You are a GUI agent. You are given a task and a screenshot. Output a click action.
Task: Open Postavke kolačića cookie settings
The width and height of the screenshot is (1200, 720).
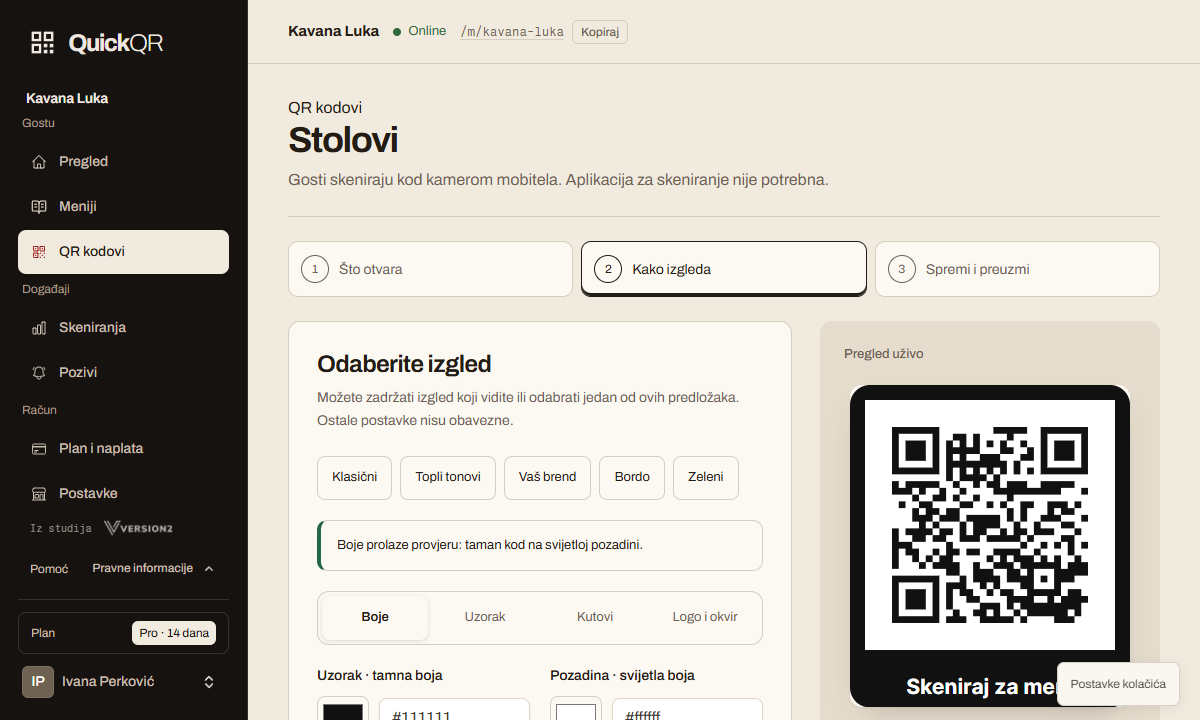(x=1118, y=684)
